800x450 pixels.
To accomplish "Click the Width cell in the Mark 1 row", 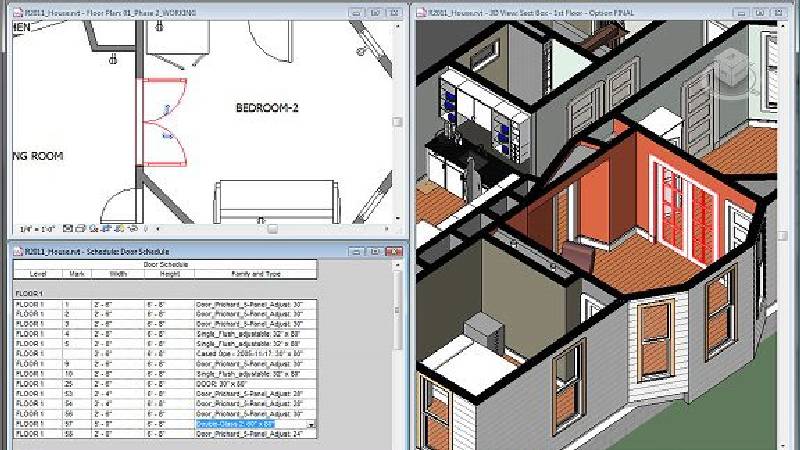I will (x=118, y=304).
